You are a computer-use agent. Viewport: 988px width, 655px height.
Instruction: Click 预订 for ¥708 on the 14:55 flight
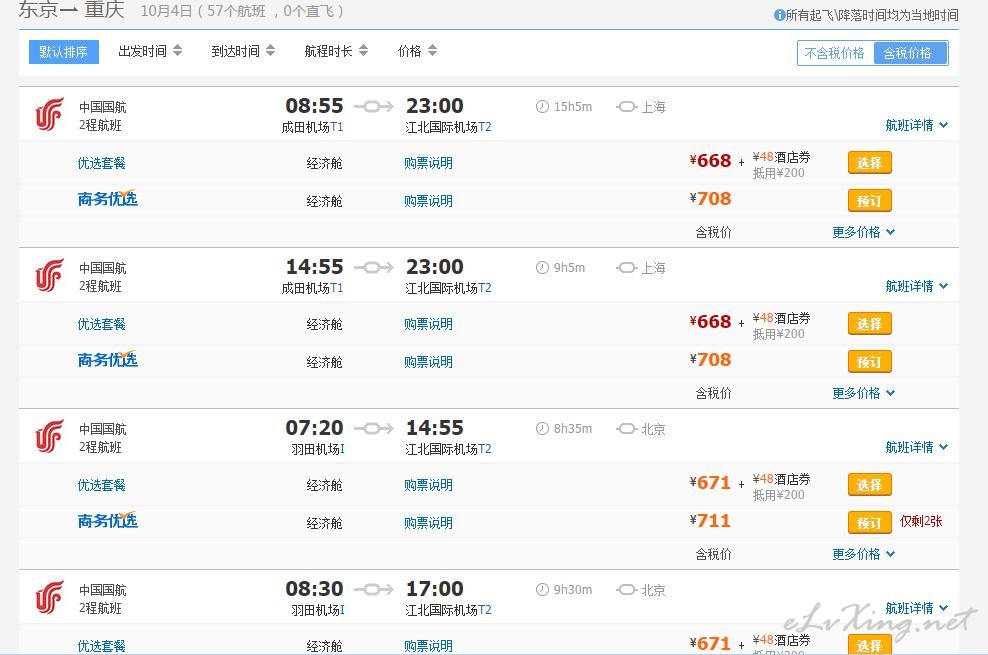click(870, 362)
